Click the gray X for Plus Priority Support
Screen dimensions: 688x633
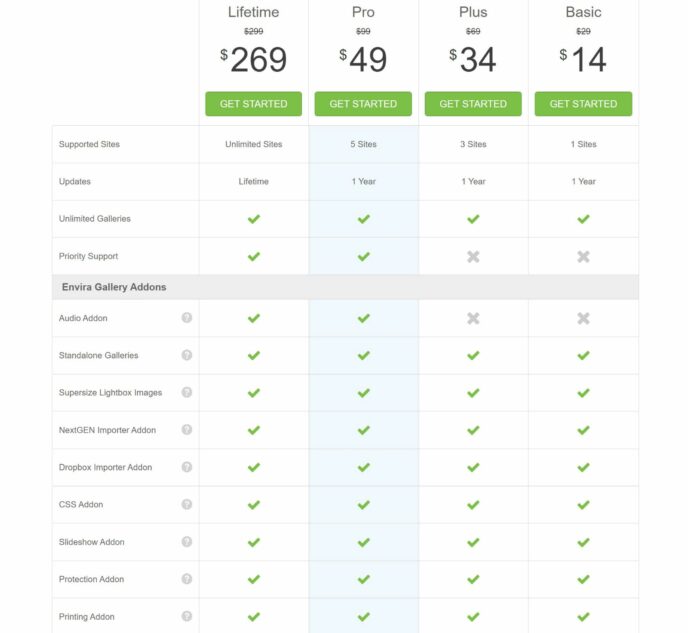(x=473, y=257)
